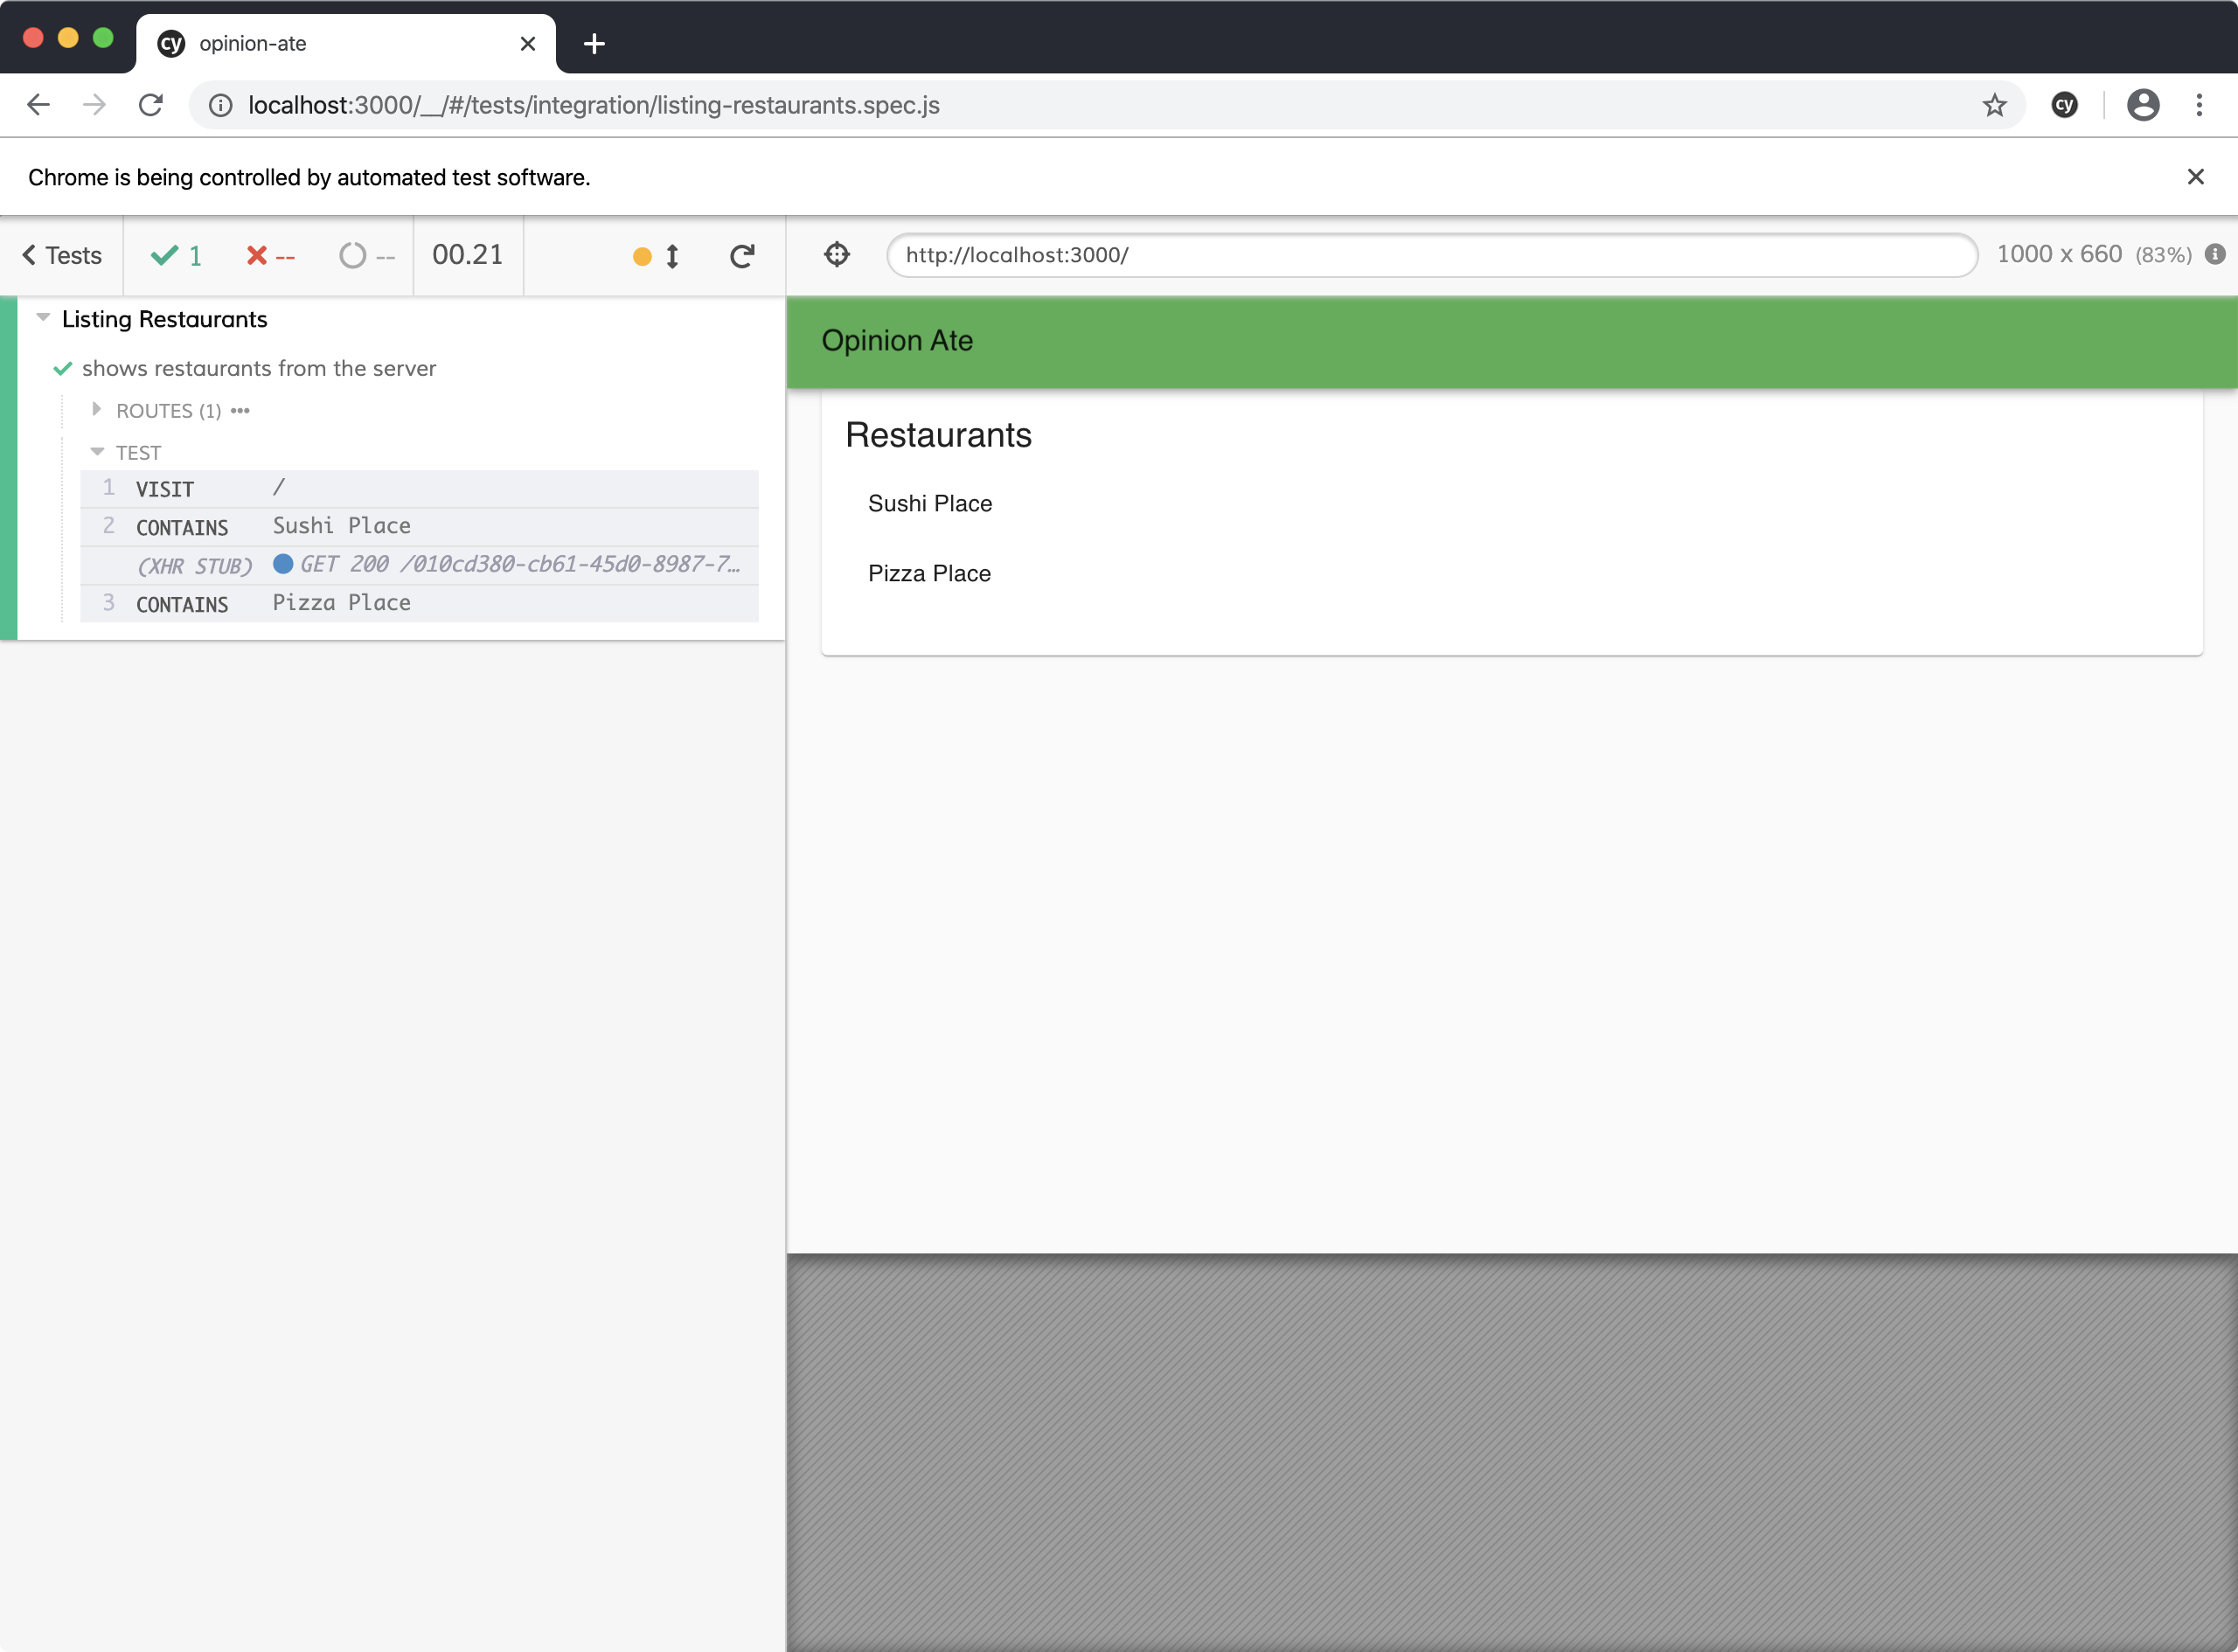The image size is (2238, 1652).
Task: Open a new browser tab with the plus icon
Action: coord(595,43)
